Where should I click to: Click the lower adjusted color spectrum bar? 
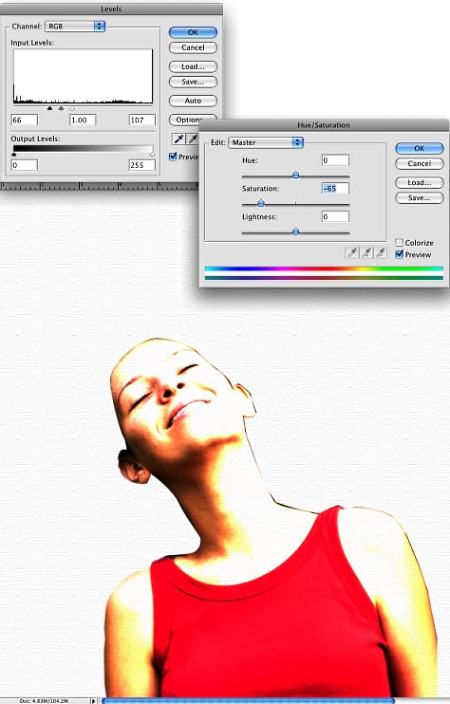coord(324,278)
